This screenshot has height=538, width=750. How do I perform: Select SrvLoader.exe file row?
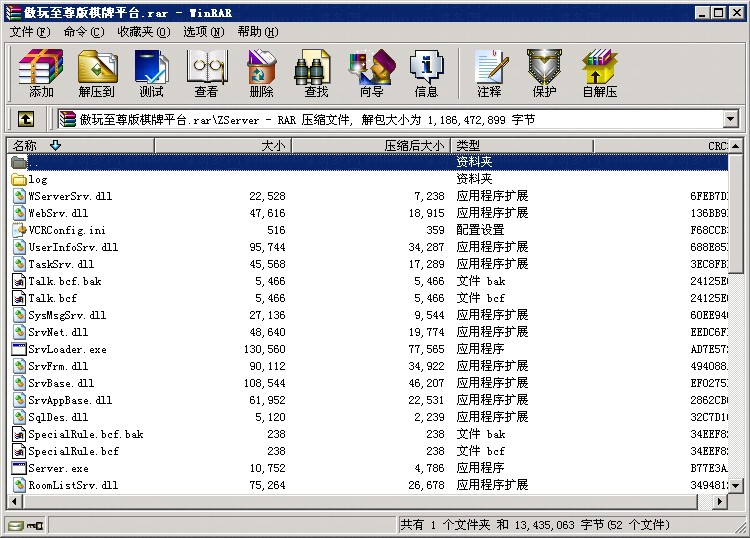(x=67, y=350)
